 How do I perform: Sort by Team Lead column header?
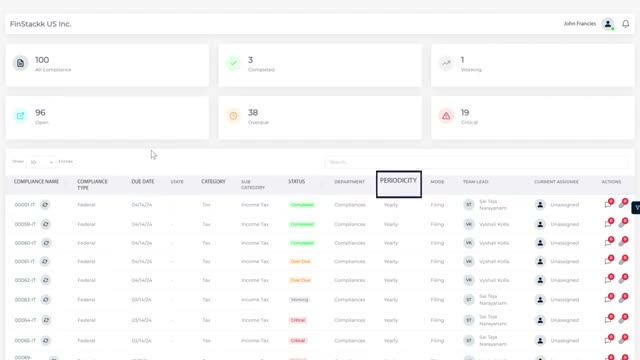(x=476, y=182)
